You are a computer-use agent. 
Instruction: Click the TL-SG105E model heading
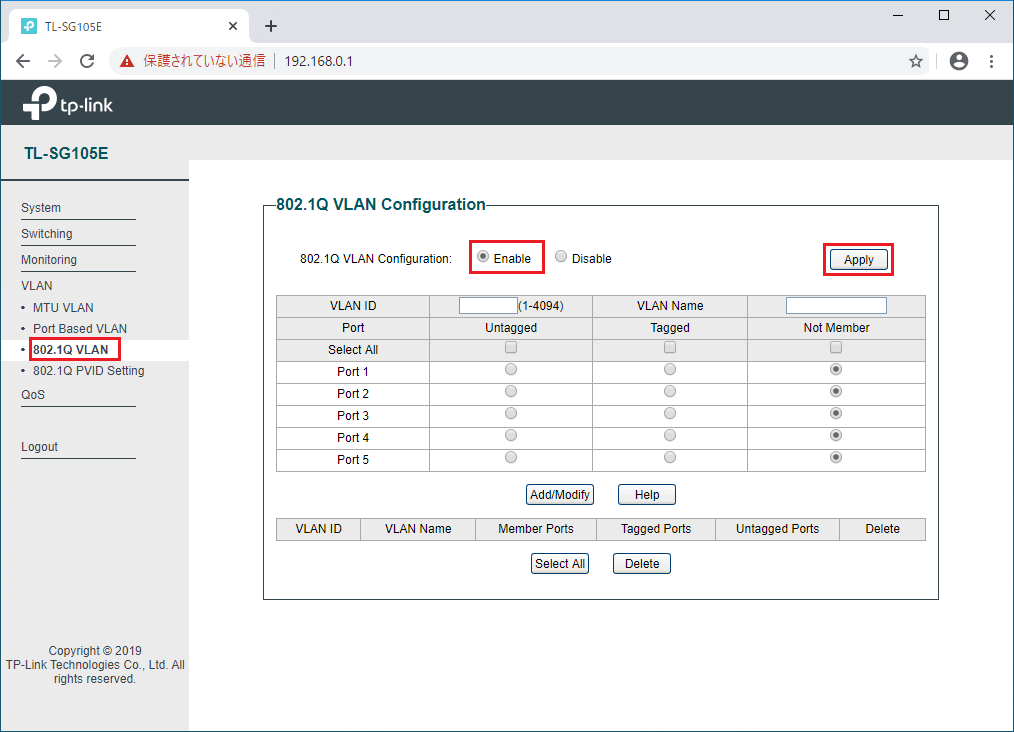pos(66,154)
